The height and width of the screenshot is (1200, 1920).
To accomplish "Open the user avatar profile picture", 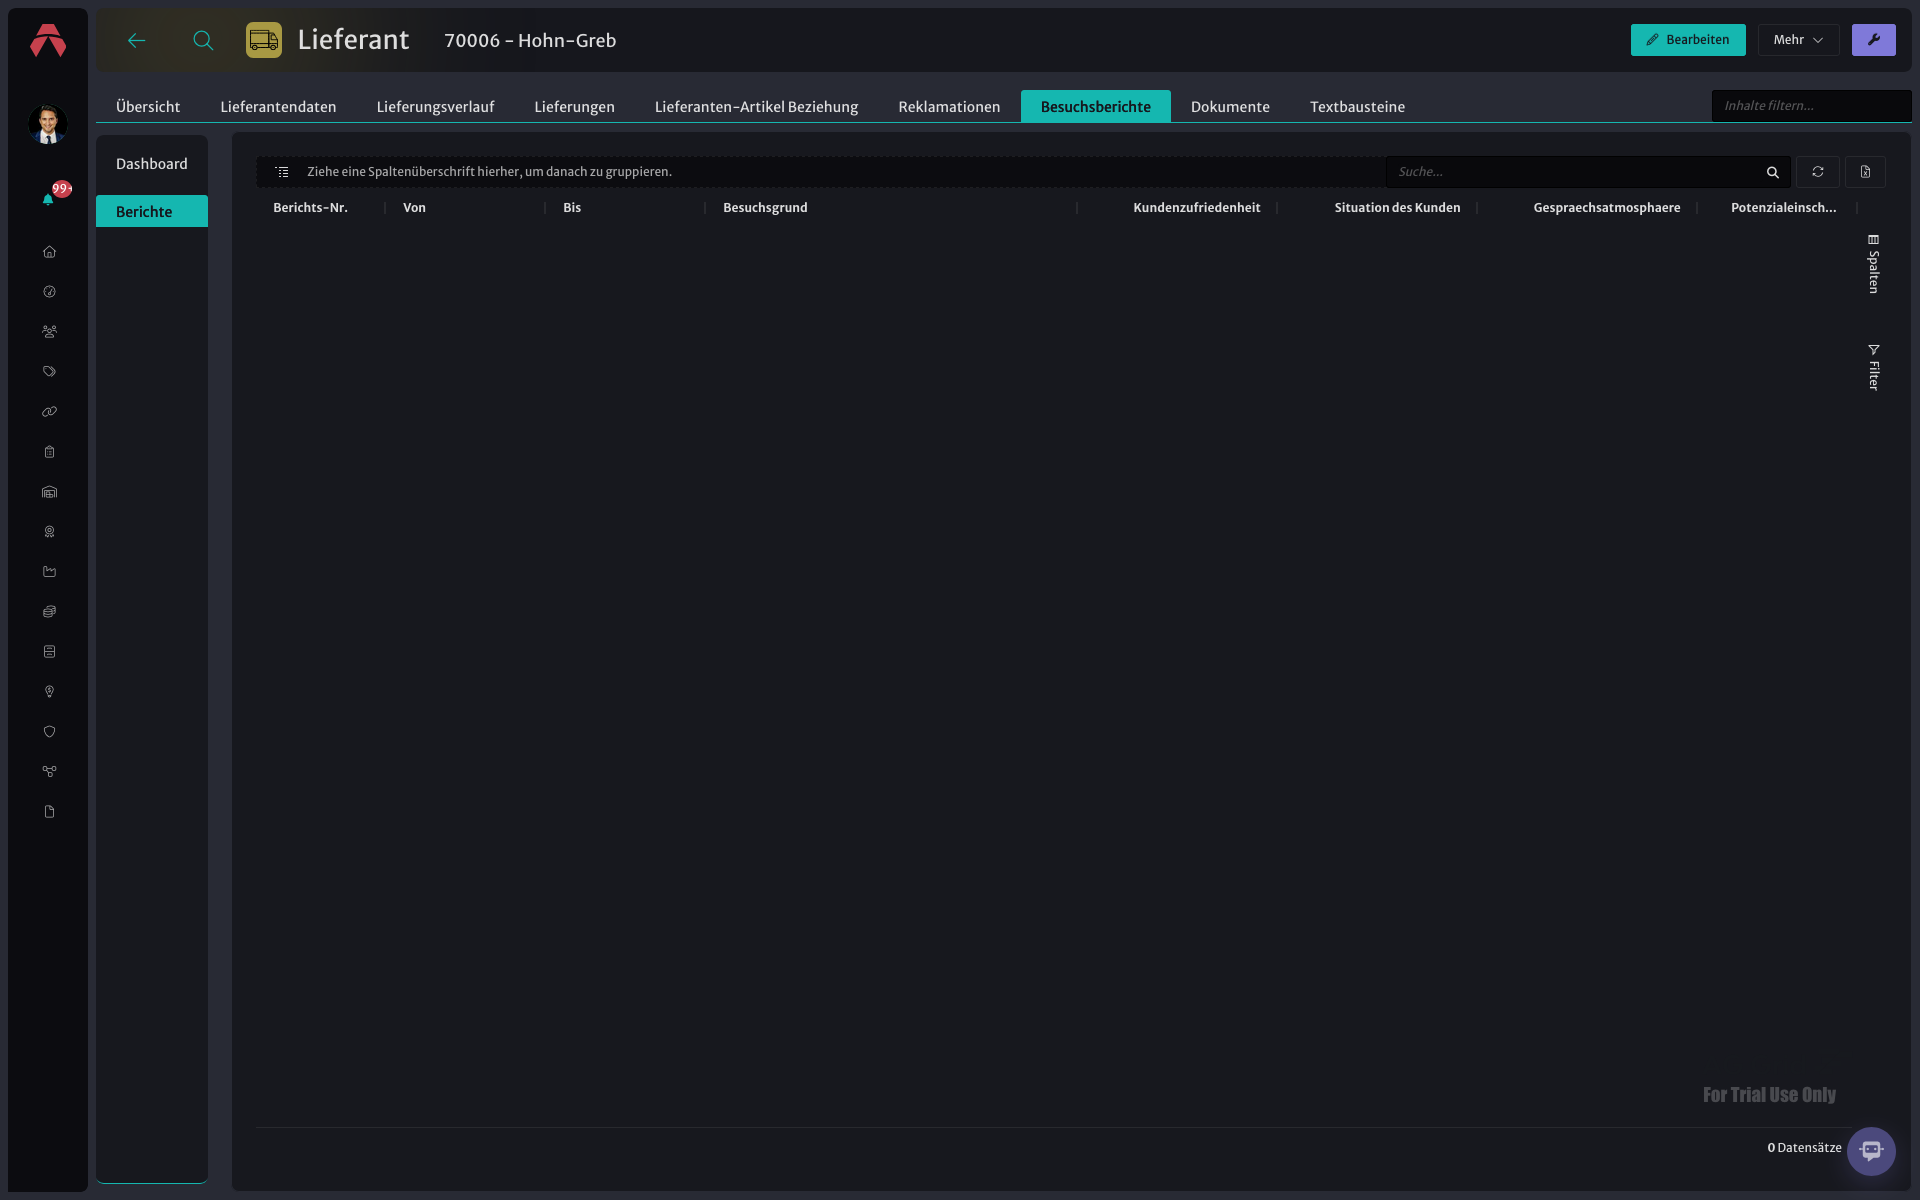I will 48,124.
